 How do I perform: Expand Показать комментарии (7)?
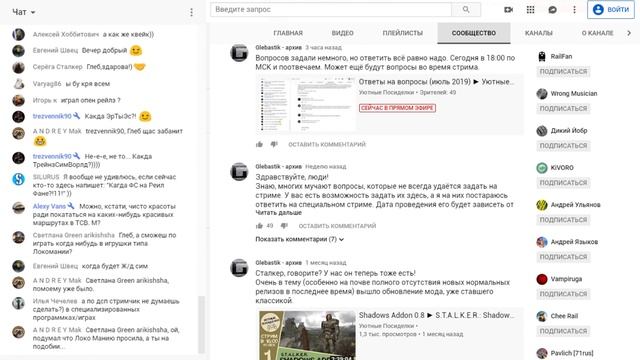point(300,239)
